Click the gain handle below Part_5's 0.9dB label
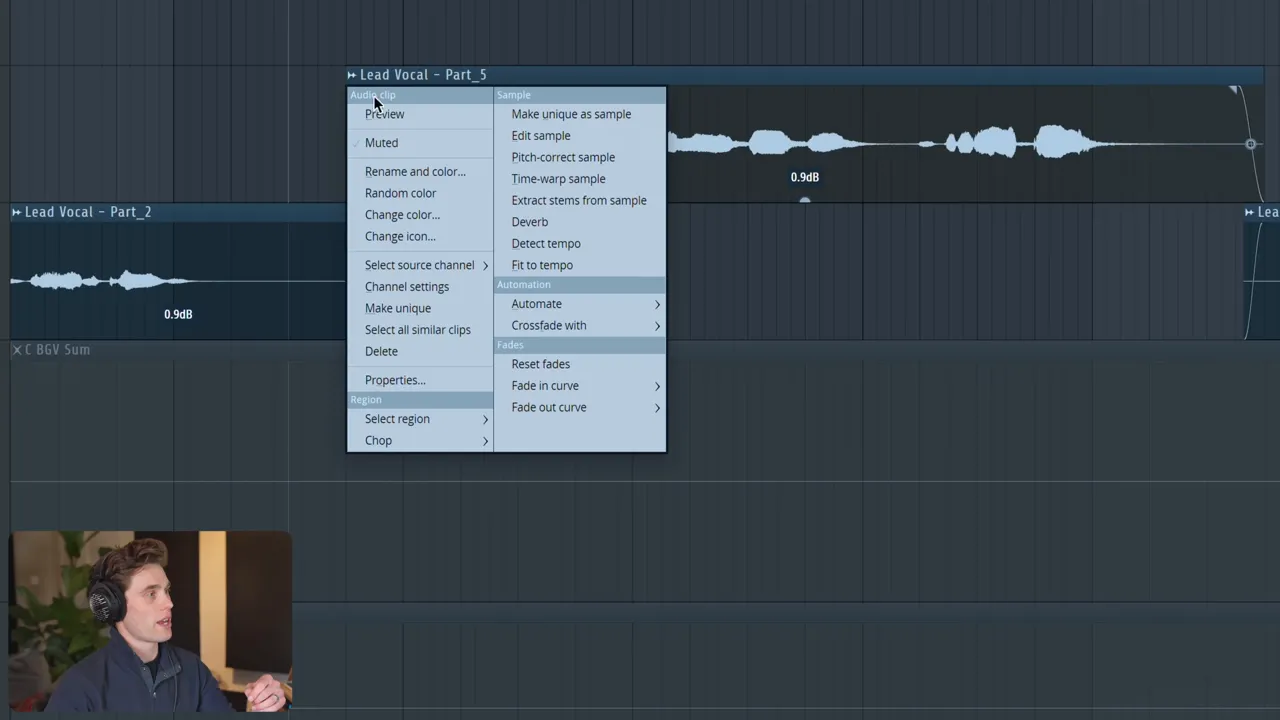Image resolution: width=1280 pixels, height=720 pixels. pyautogui.click(x=805, y=199)
